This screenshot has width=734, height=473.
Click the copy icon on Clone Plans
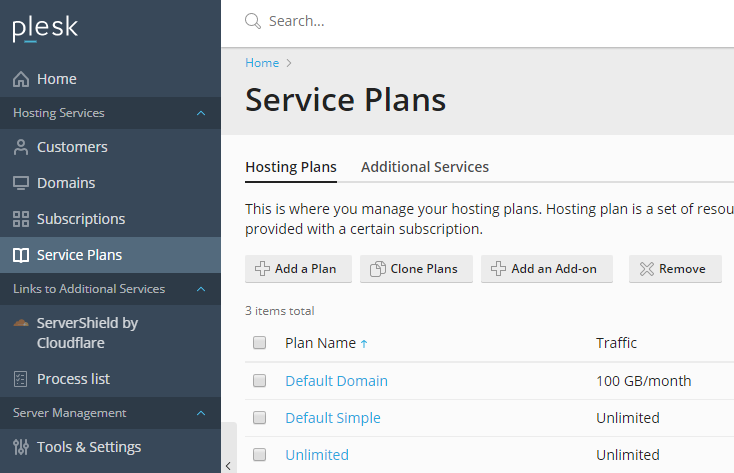pos(377,269)
